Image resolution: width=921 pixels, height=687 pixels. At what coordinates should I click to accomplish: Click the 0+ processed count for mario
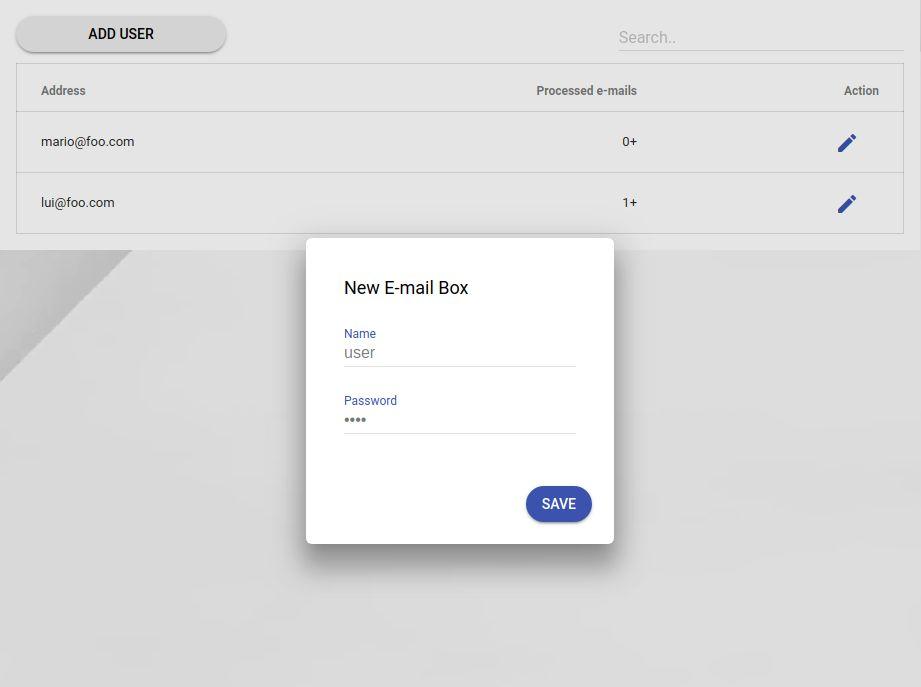629,142
